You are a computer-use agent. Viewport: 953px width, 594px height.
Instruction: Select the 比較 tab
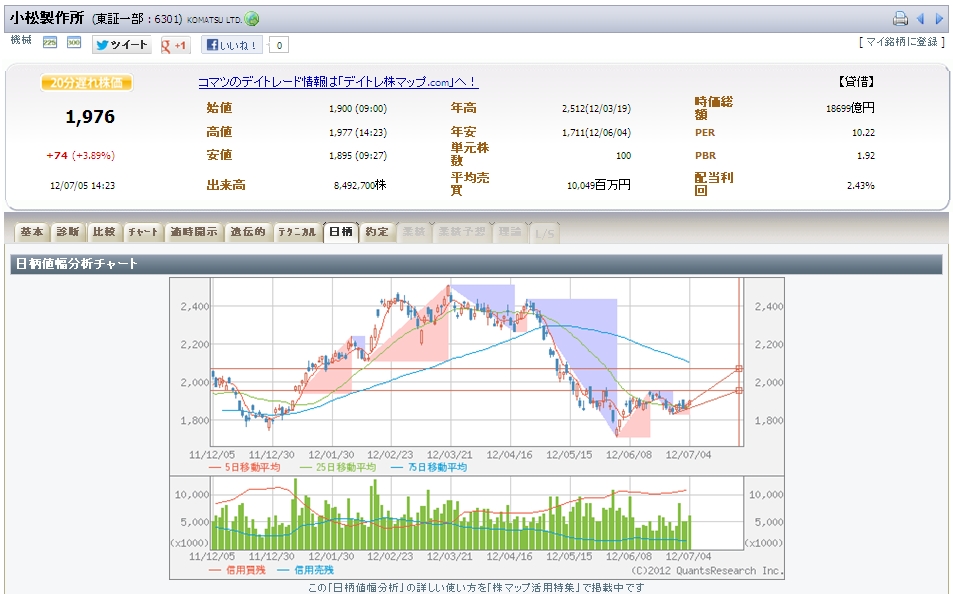click(x=103, y=232)
